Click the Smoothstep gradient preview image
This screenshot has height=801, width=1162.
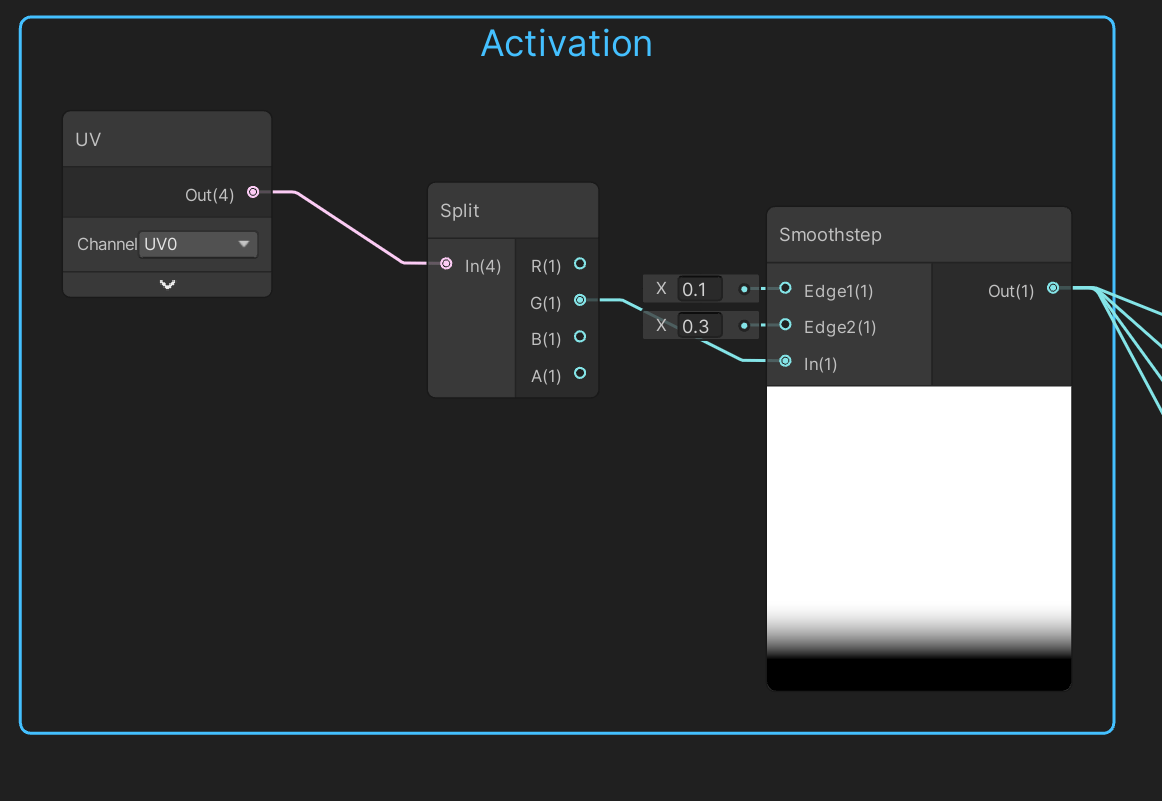(x=919, y=538)
